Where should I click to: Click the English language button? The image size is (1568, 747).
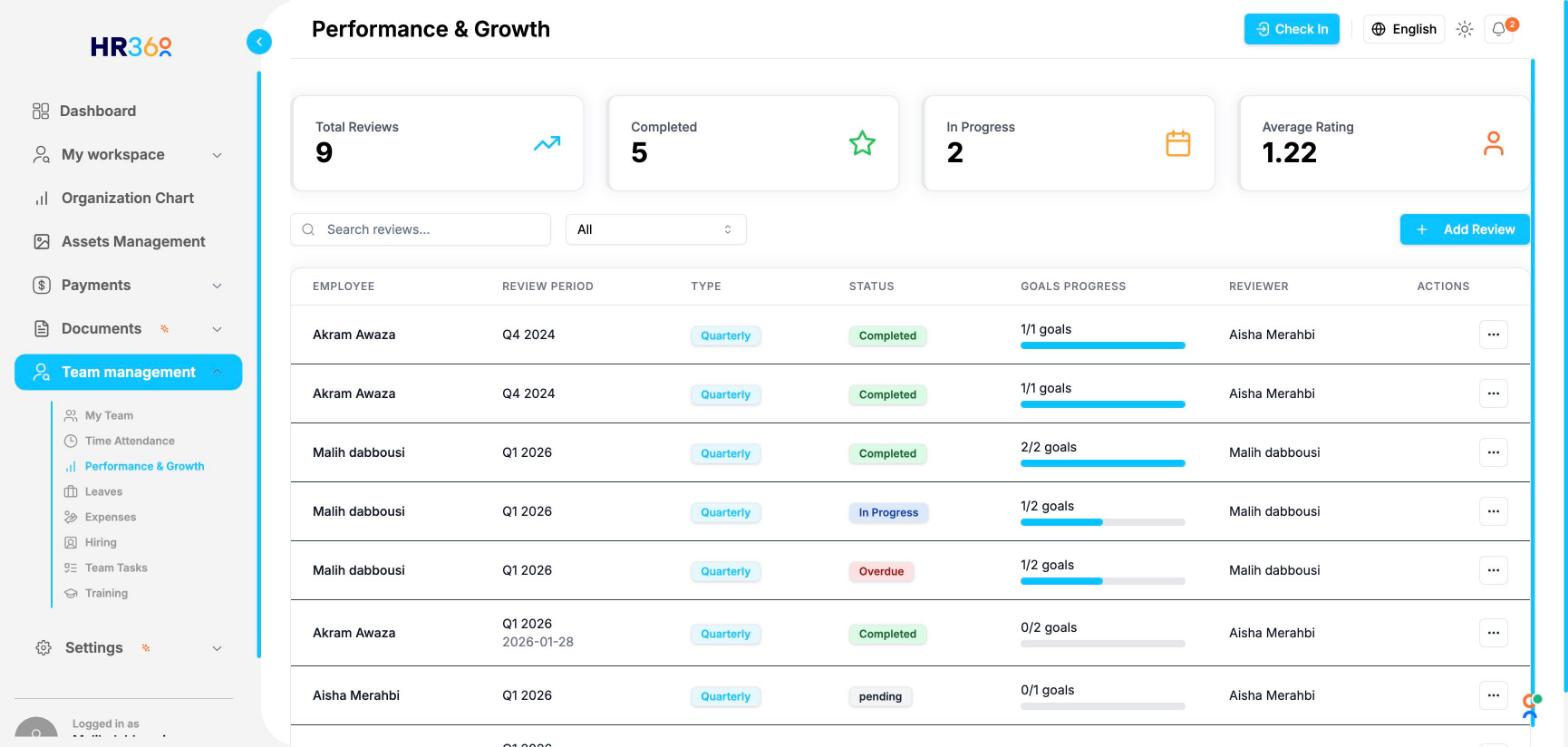pyautogui.click(x=1403, y=29)
